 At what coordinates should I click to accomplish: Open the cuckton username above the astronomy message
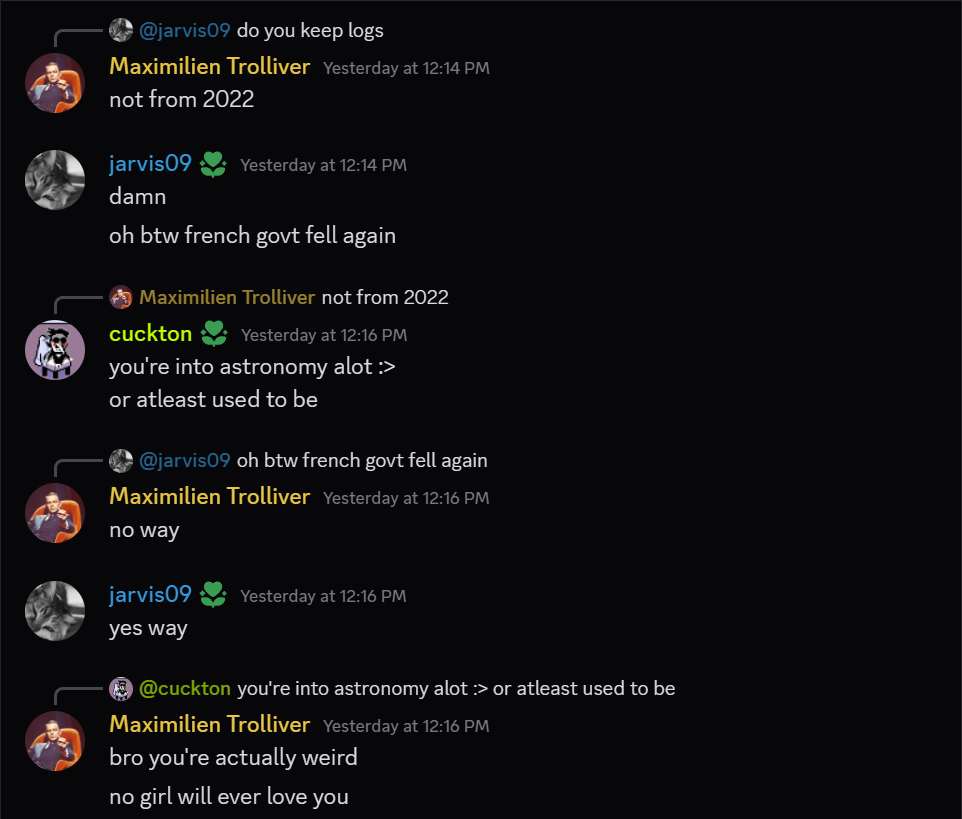pos(150,334)
